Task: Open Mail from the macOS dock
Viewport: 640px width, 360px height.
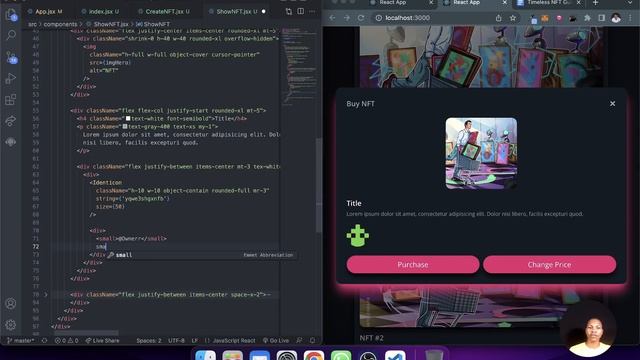Action: point(260,356)
